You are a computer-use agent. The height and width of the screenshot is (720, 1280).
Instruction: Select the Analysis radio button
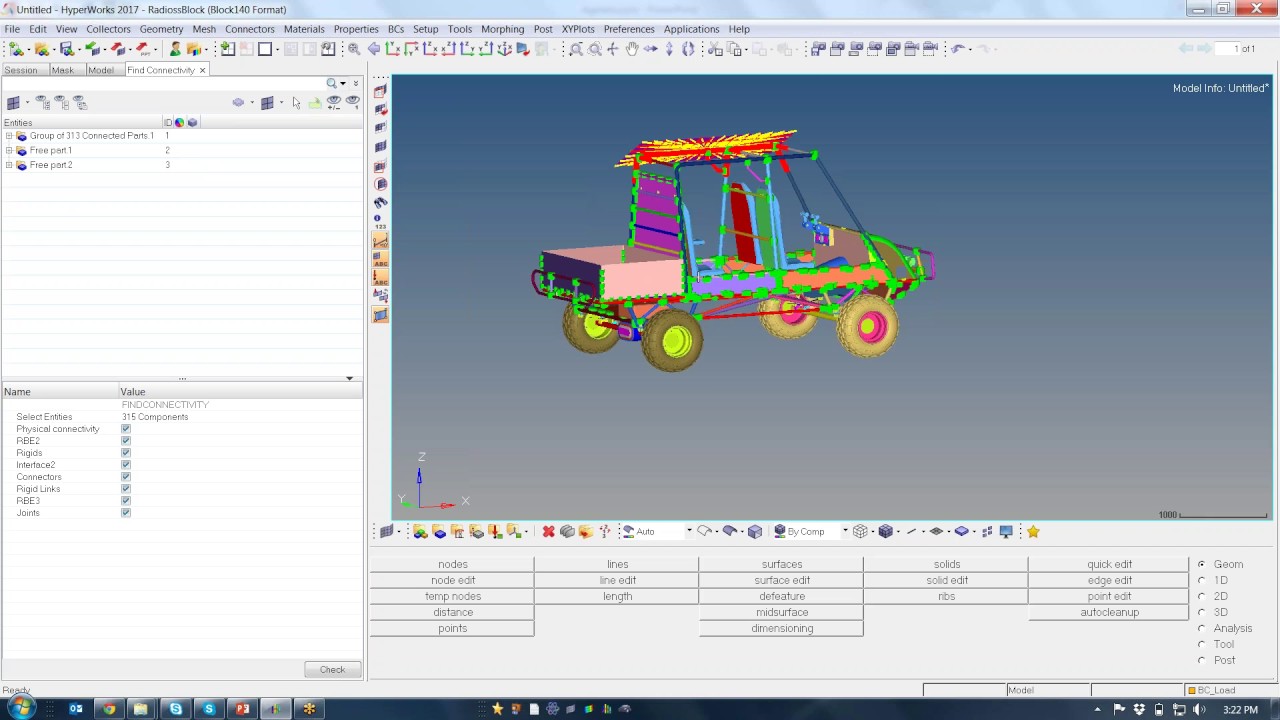pos(1202,628)
